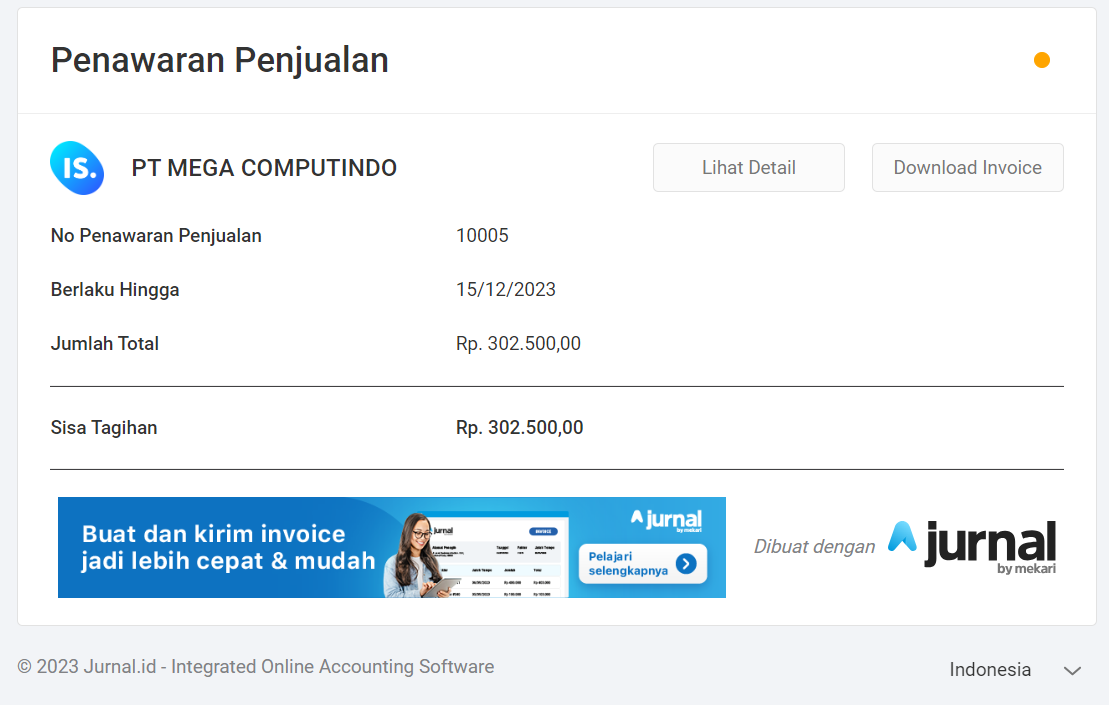This screenshot has width=1109, height=705.
Task: Click the Download Invoice button
Action: coord(967,168)
